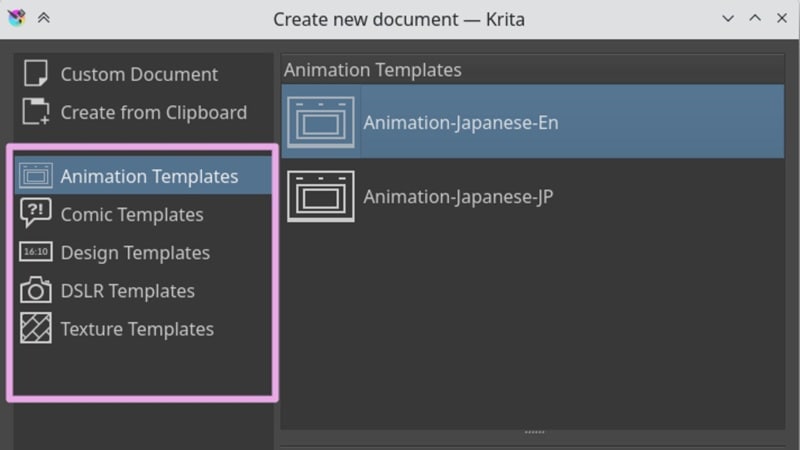This screenshot has height=450, width=800.
Task: Close the Create new document dialog
Action: 782,18
